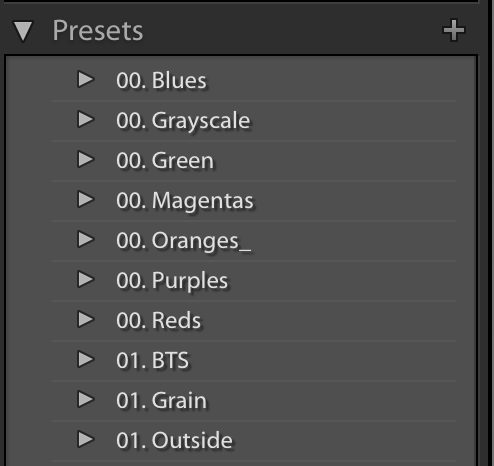The height and width of the screenshot is (466, 494).
Task: Expand the 00. Green folder arrow
Action: coord(86,160)
